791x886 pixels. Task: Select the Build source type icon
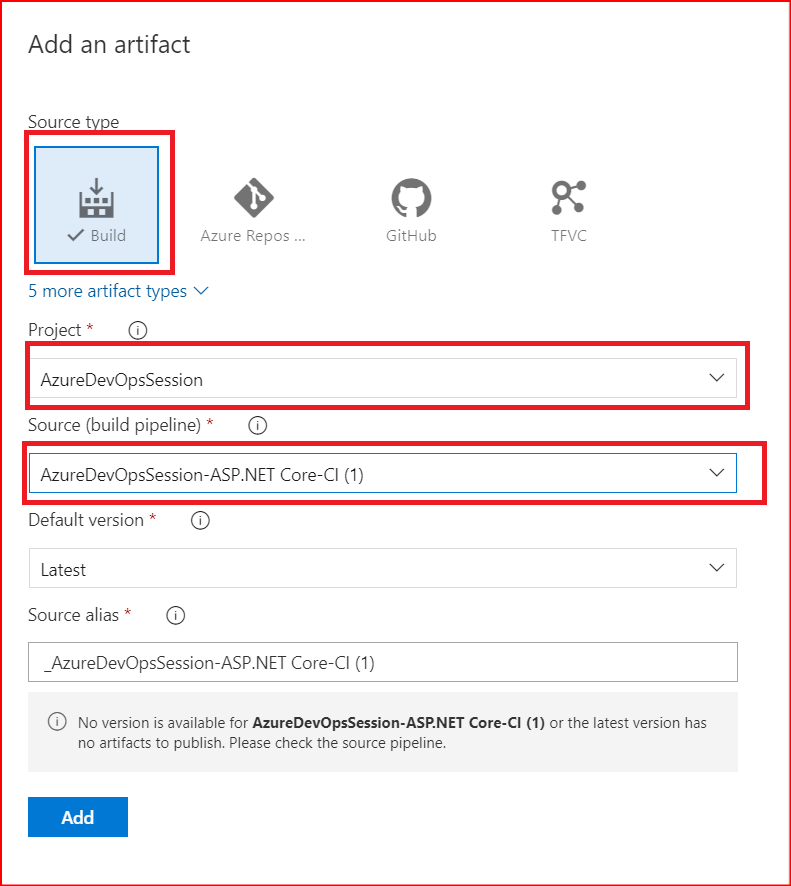point(97,204)
